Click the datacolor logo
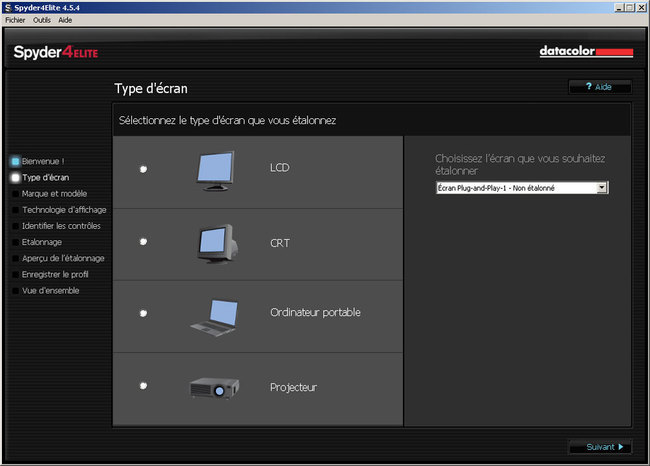650x466 pixels. [586, 51]
